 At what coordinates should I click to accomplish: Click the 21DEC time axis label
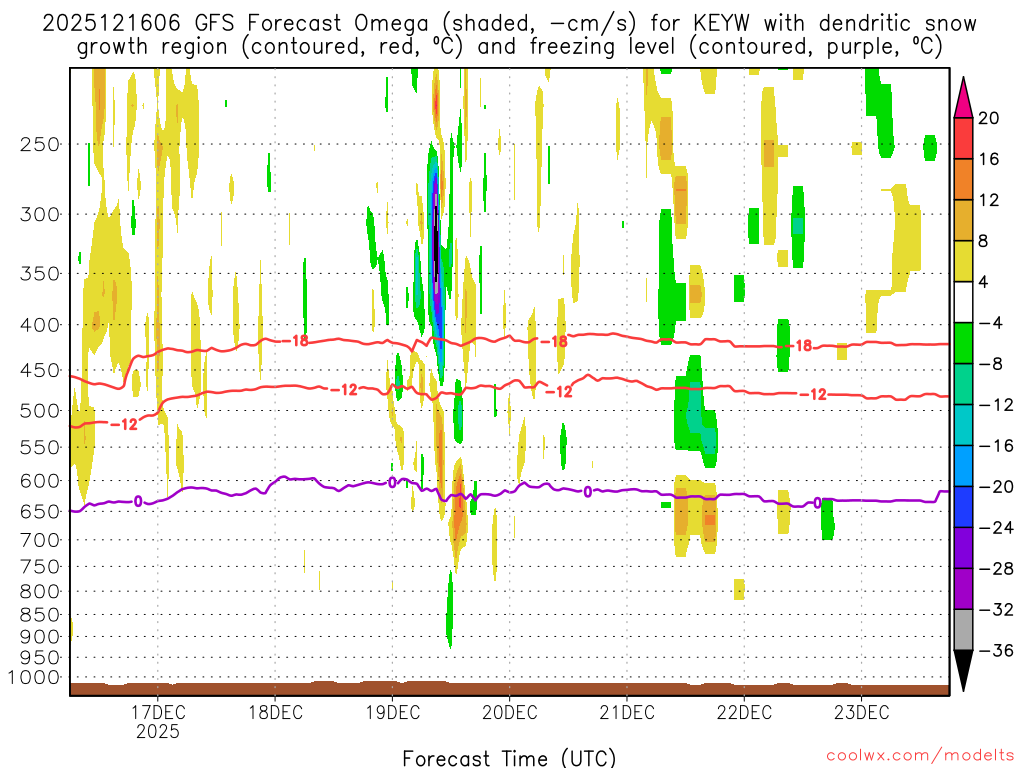click(627, 712)
